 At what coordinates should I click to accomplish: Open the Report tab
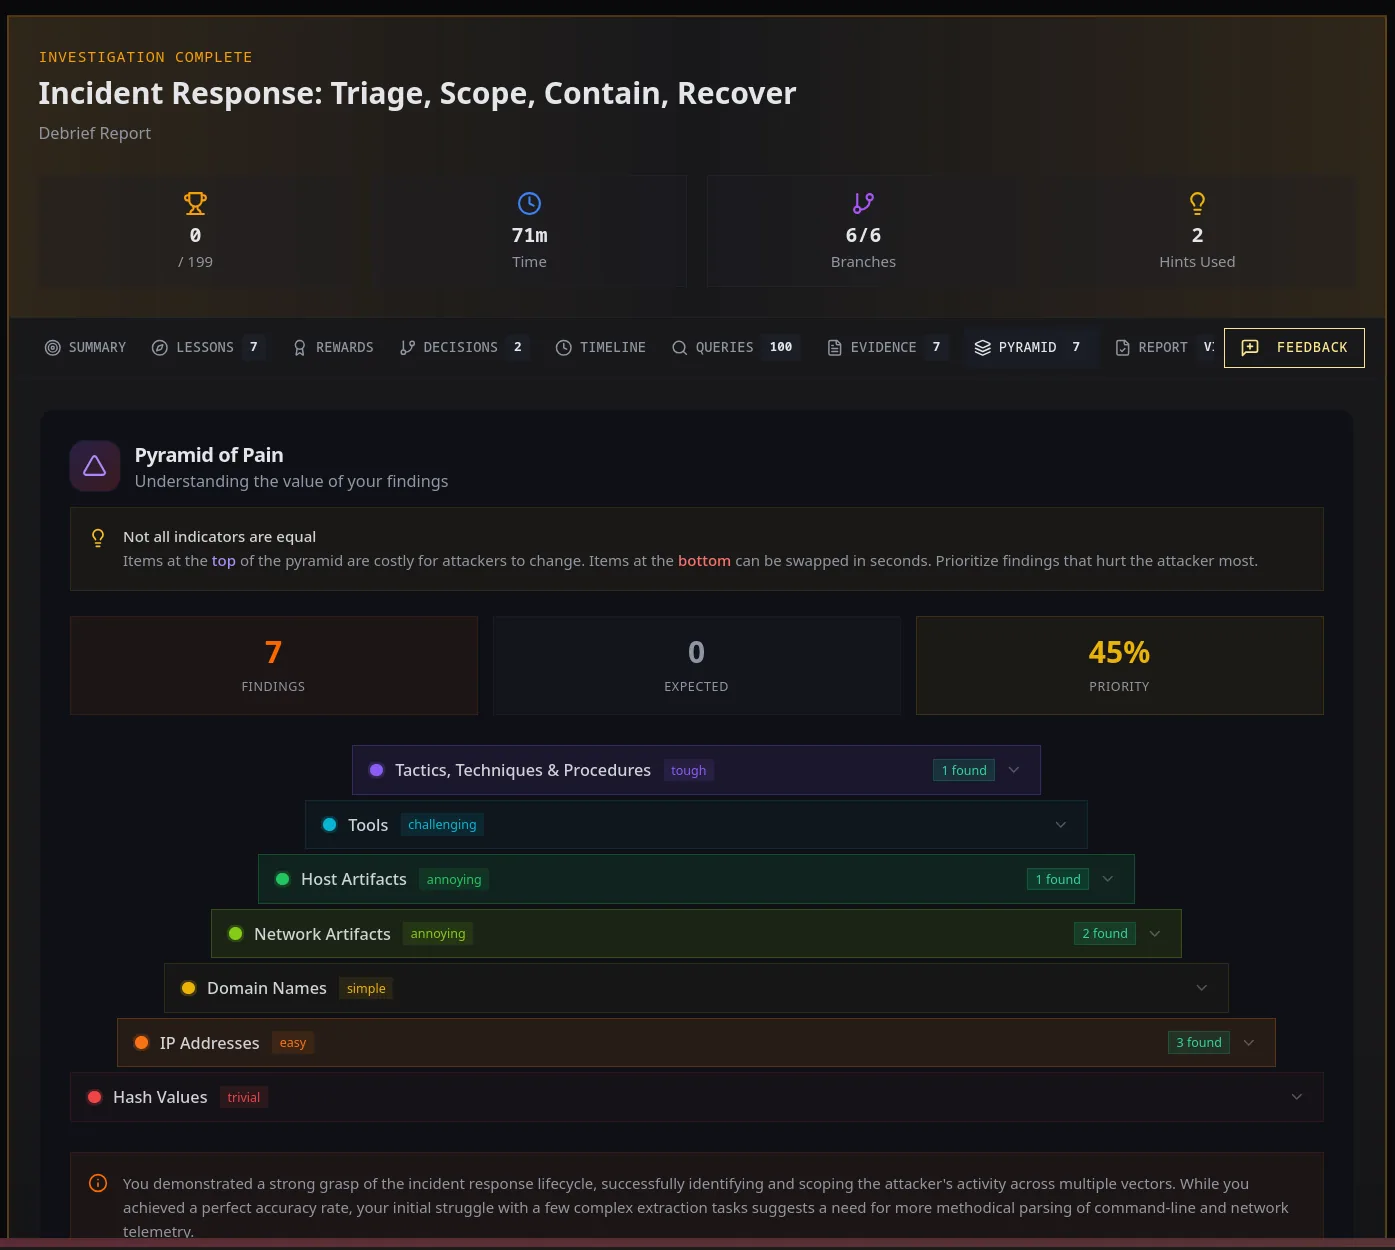click(x=1163, y=347)
